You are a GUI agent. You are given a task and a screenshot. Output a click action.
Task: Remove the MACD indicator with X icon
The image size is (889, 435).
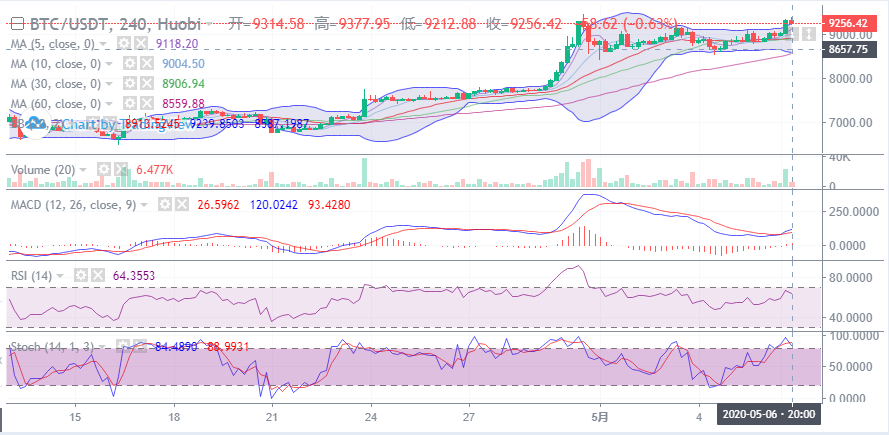180,204
